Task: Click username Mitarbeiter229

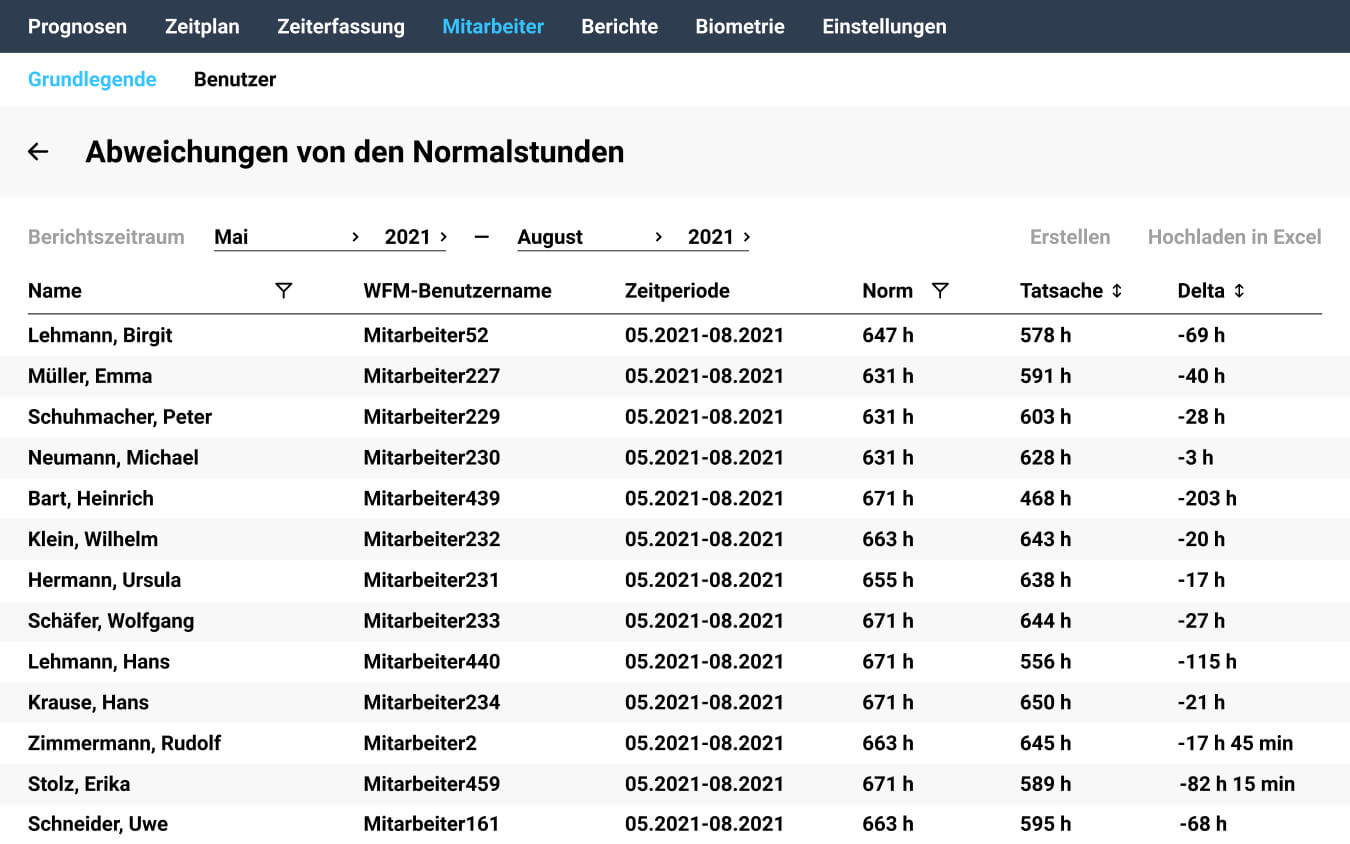Action: (432, 417)
